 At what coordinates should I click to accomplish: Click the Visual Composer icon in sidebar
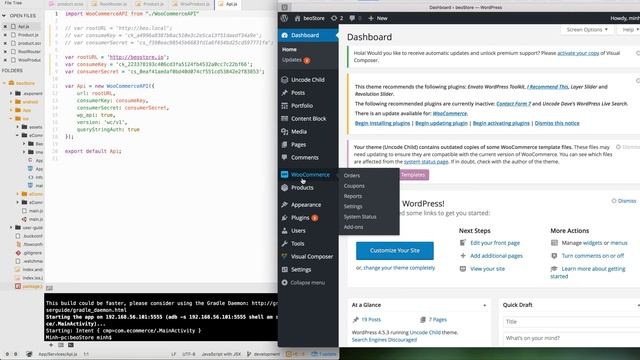(284, 256)
